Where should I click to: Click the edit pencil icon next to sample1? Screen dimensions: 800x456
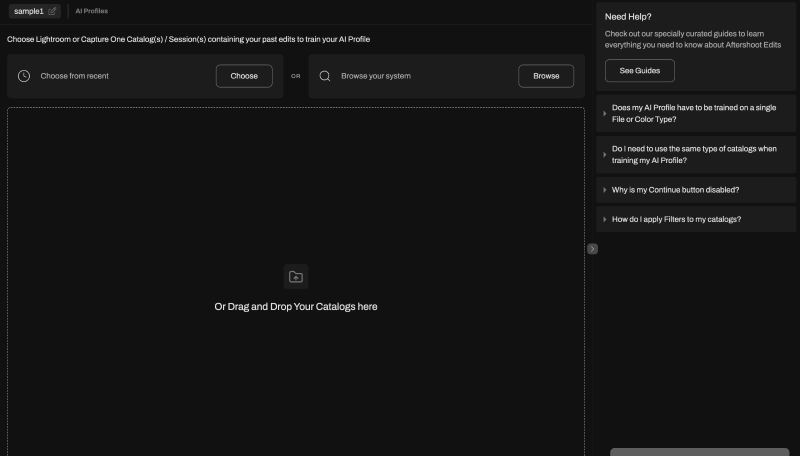pos(53,11)
